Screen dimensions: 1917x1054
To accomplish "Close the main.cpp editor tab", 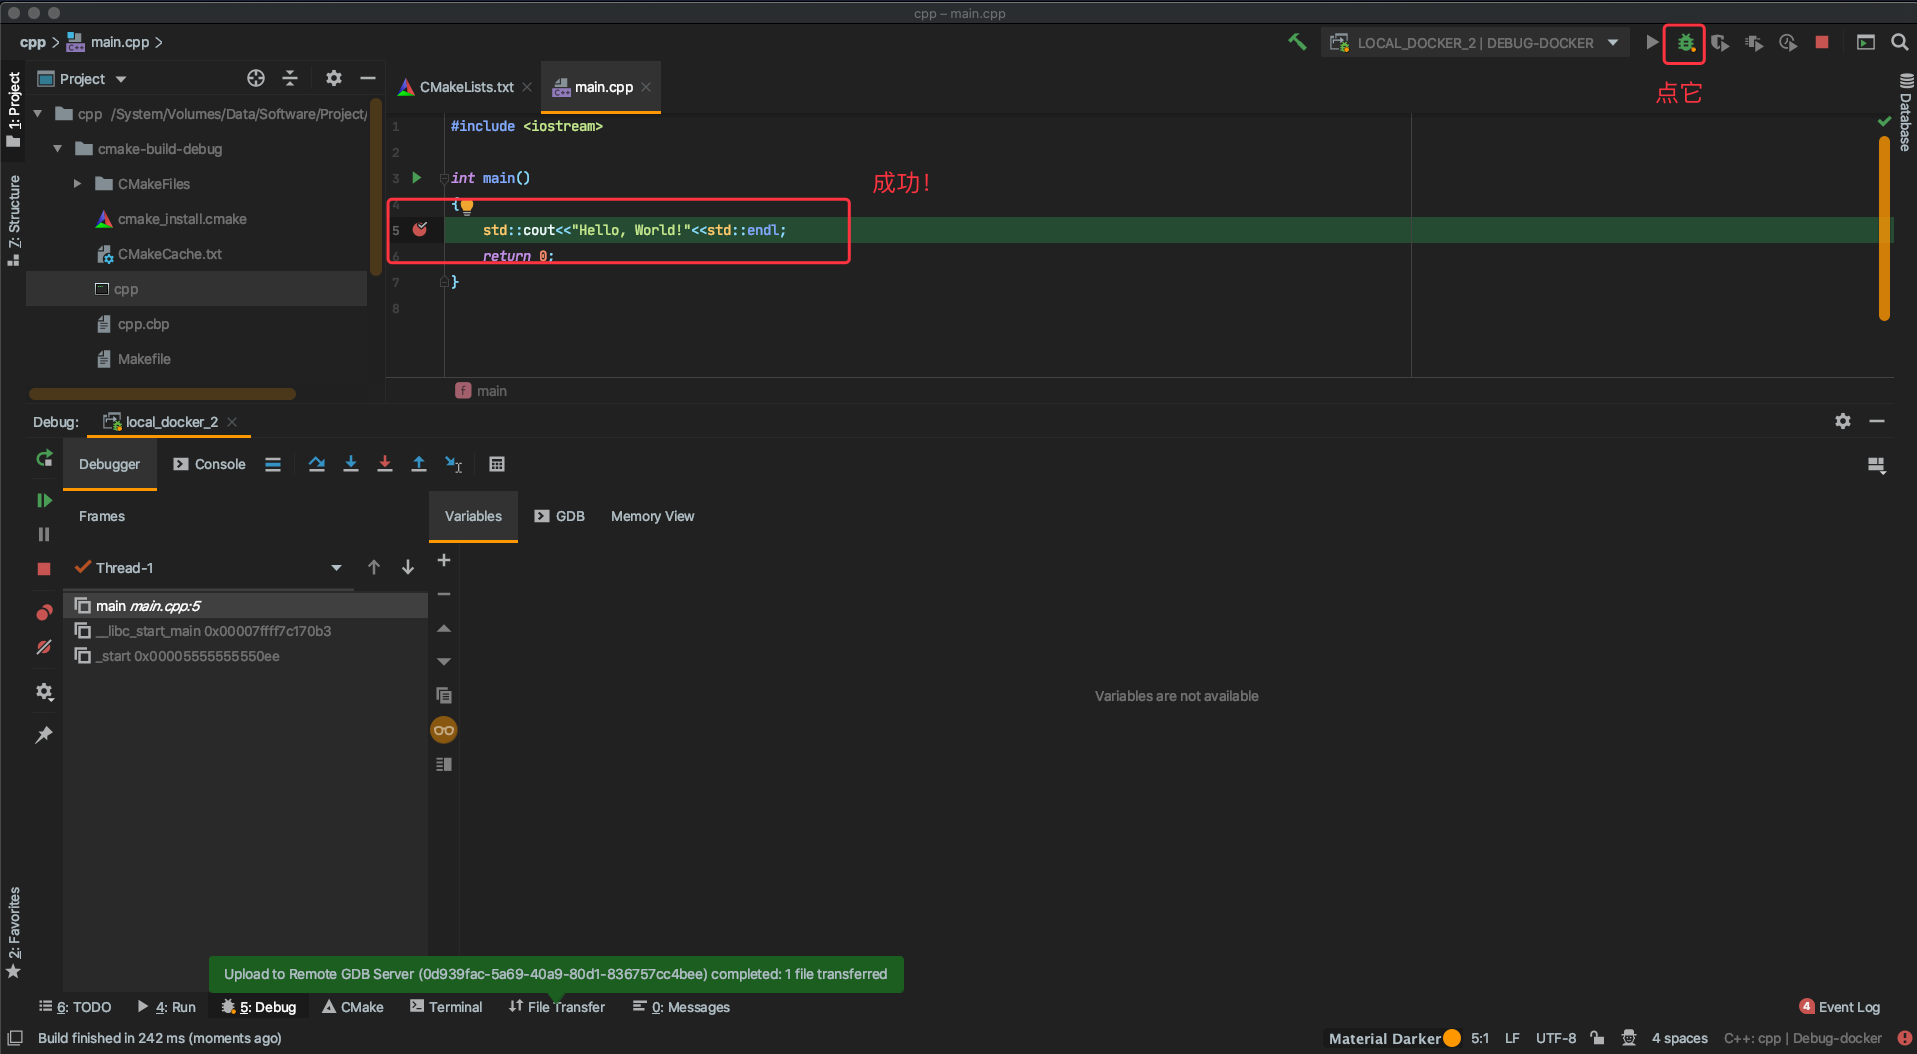I will point(646,87).
